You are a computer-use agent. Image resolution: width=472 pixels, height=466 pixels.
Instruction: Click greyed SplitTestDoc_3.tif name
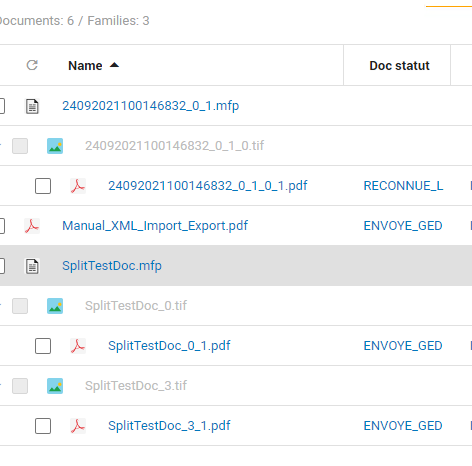[x=136, y=386]
